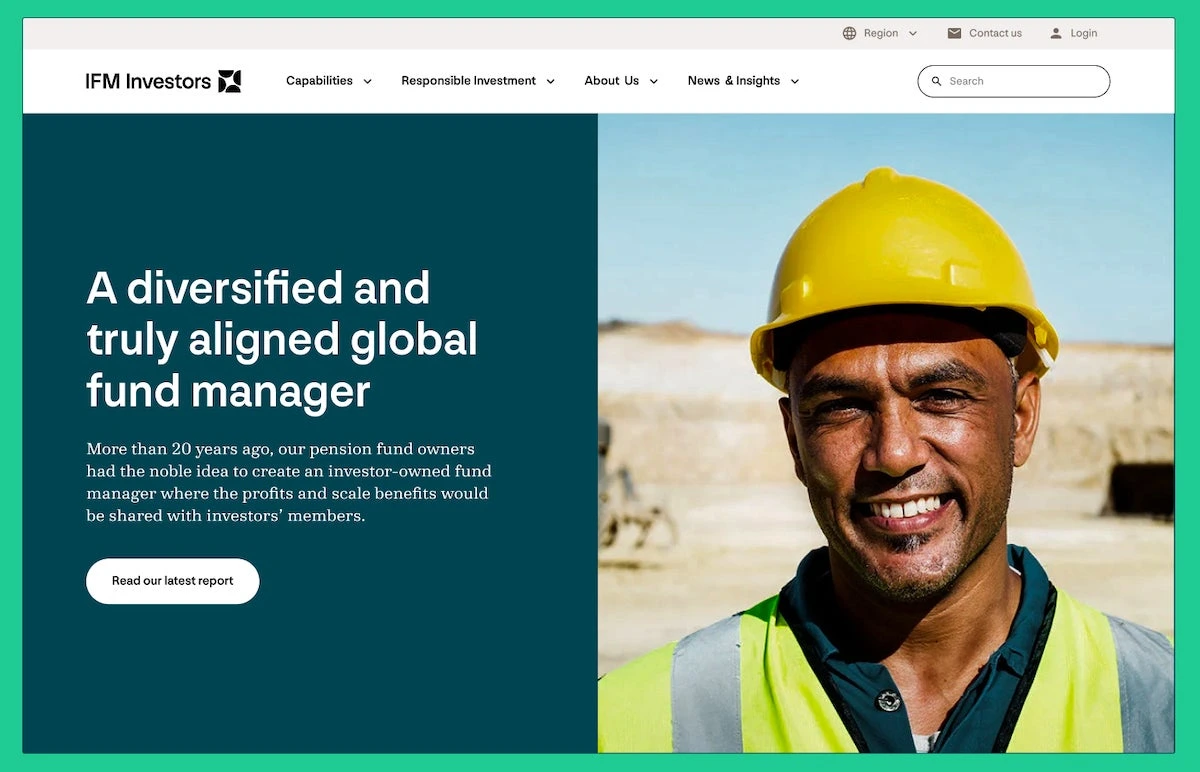Open the Capabilities menu
1200x772 pixels.
(x=319, y=81)
